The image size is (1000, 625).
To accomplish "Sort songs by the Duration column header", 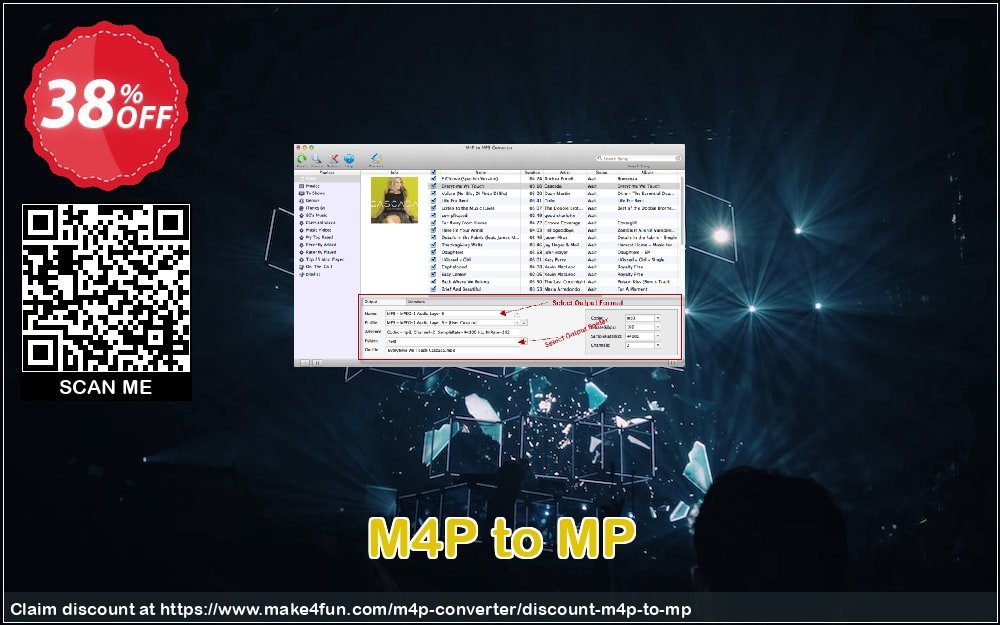I will pos(533,172).
